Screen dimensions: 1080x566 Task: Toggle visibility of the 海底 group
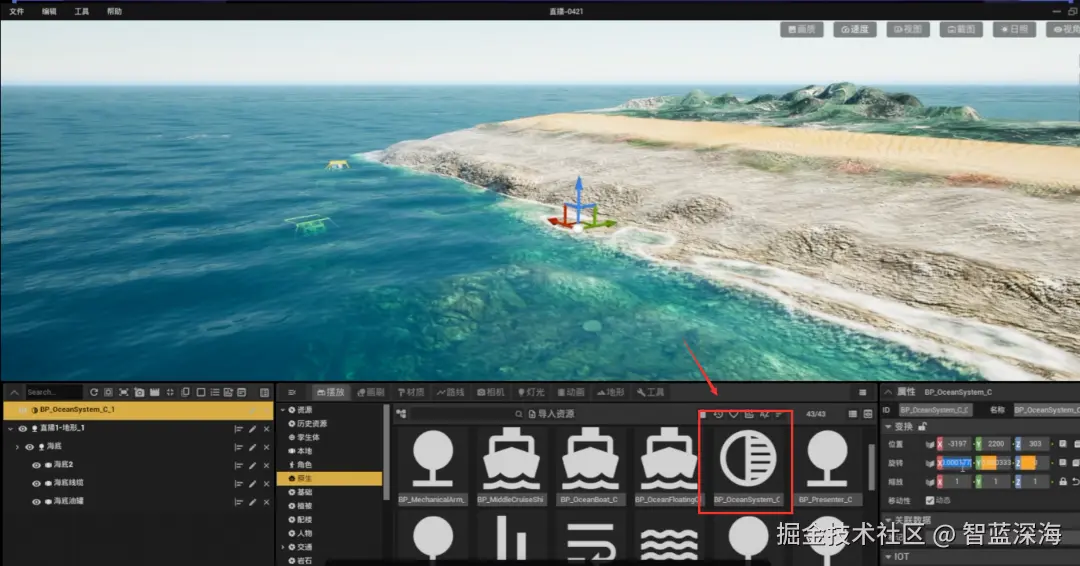point(30,448)
